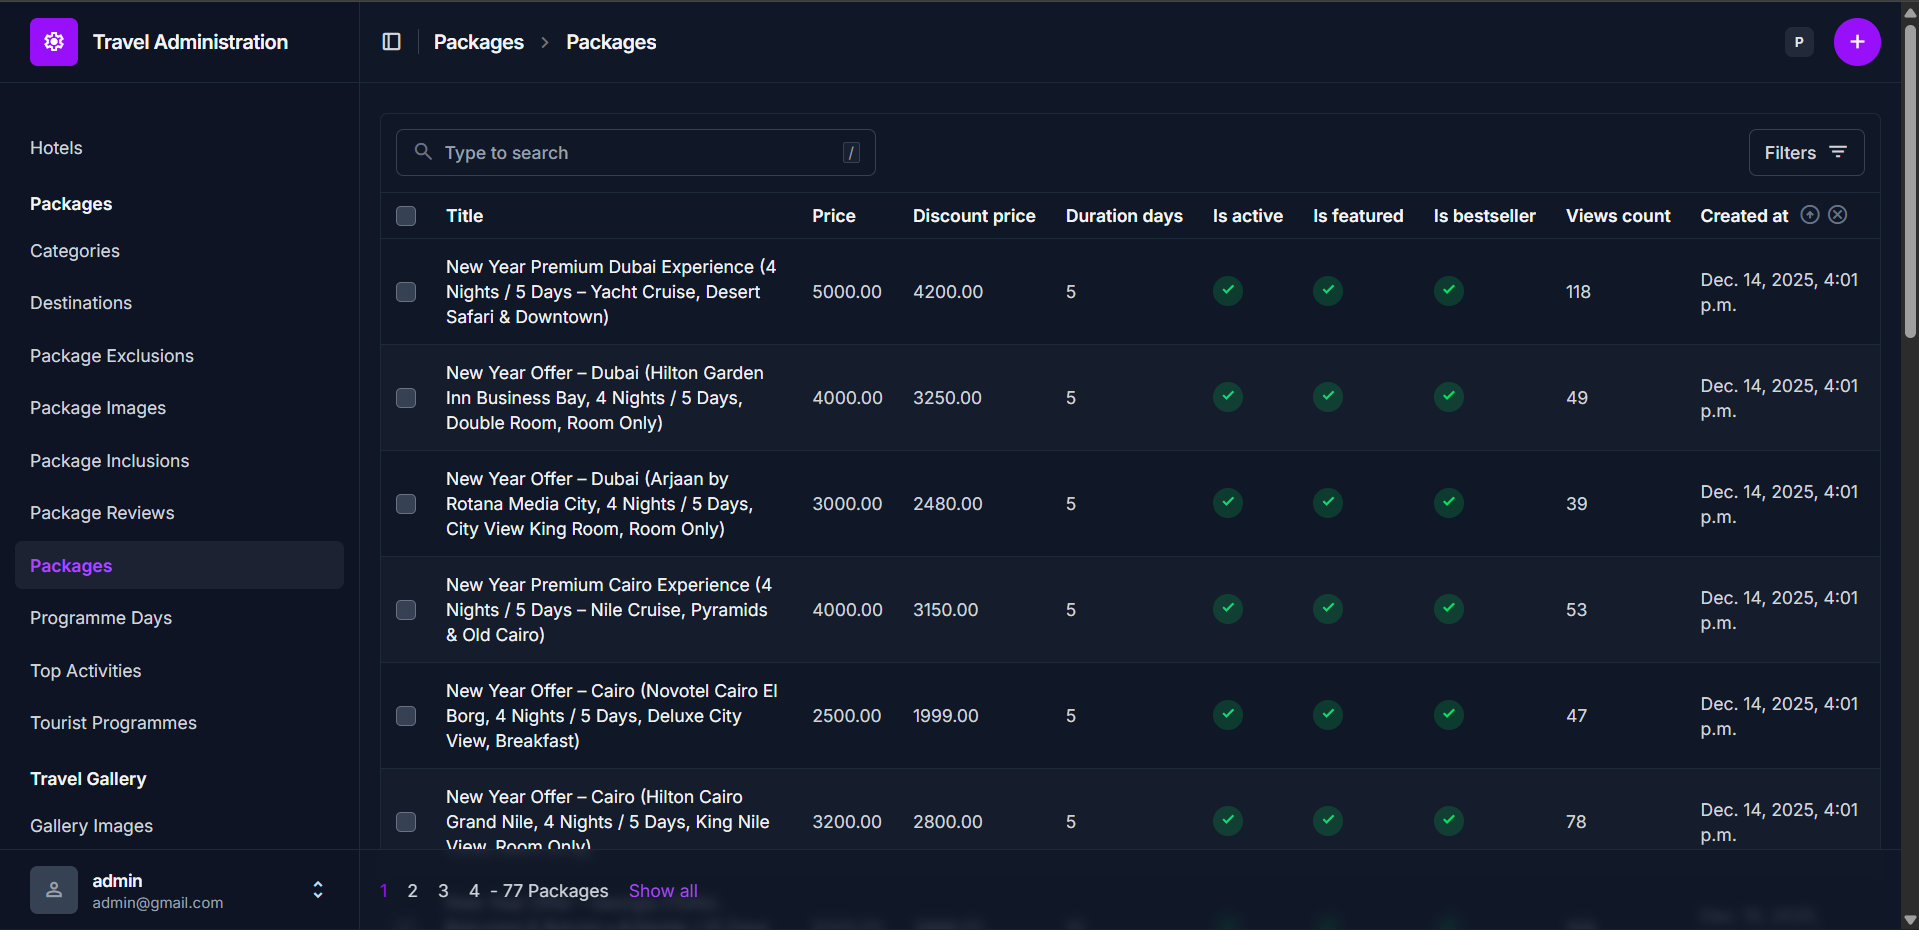The height and width of the screenshot is (930, 1919).
Task: Click the purple gear logo icon
Action: pyautogui.click(x=54, y=42)
